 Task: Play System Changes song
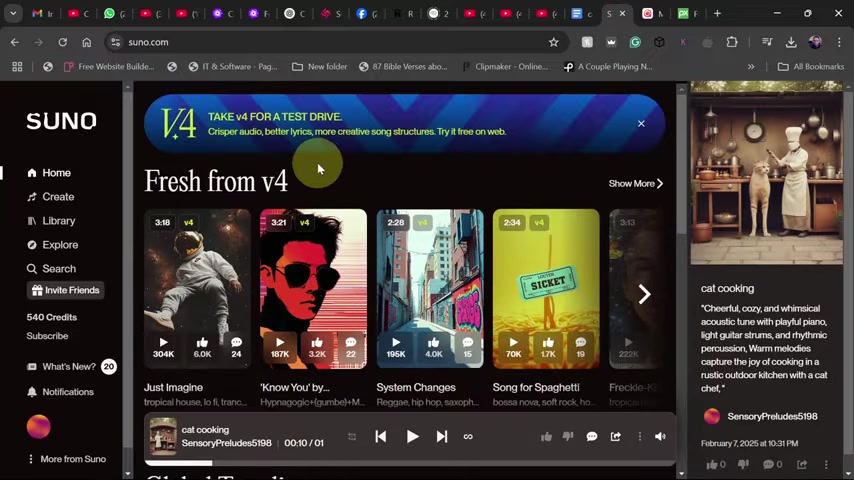click(x=396, y=347)
